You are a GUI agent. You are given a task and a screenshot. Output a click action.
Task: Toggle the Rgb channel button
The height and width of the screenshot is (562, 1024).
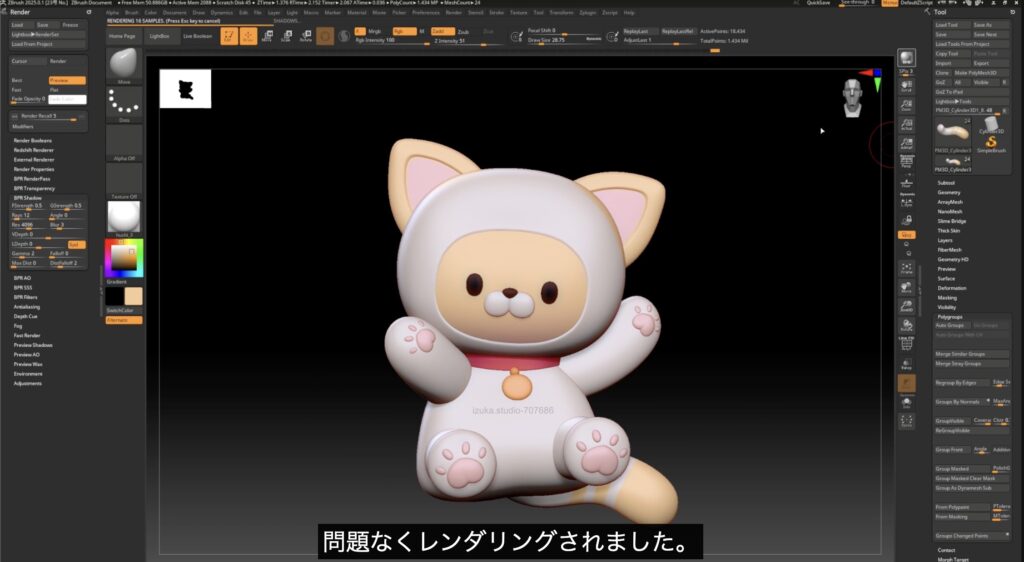[x=404, y=31]
